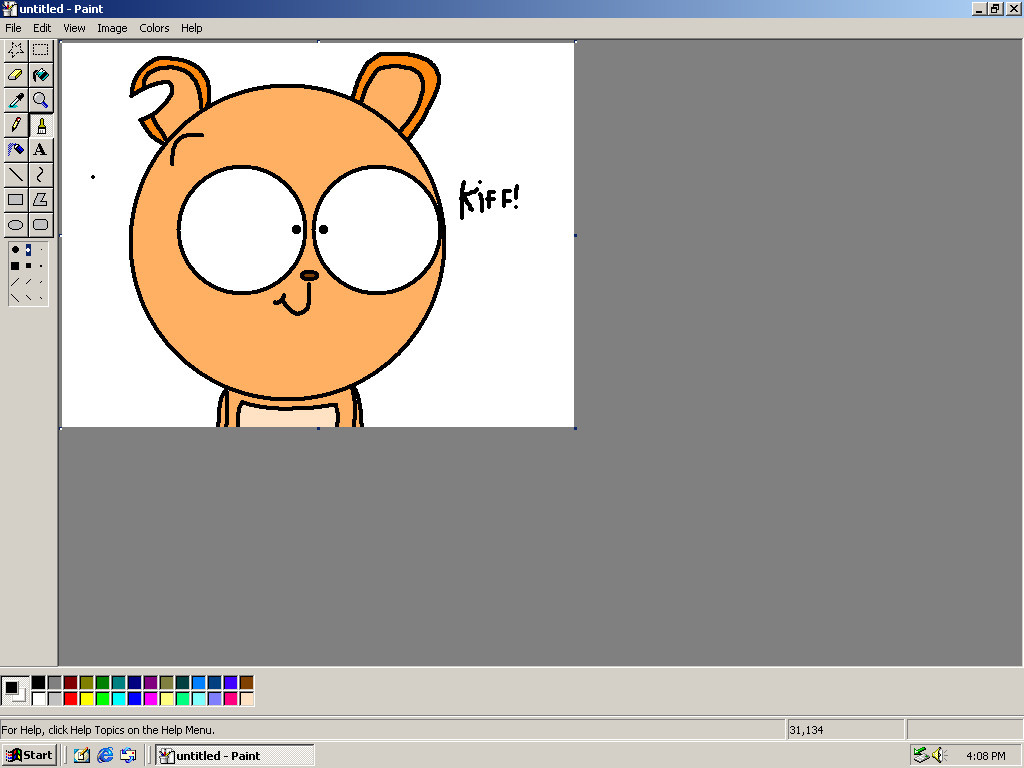Image resolution: width=1024 pixels, height=768 pixels.
Task: Activate the Fill With Color bucket tool
Action: pyautogui.click(x=40, y=75)
